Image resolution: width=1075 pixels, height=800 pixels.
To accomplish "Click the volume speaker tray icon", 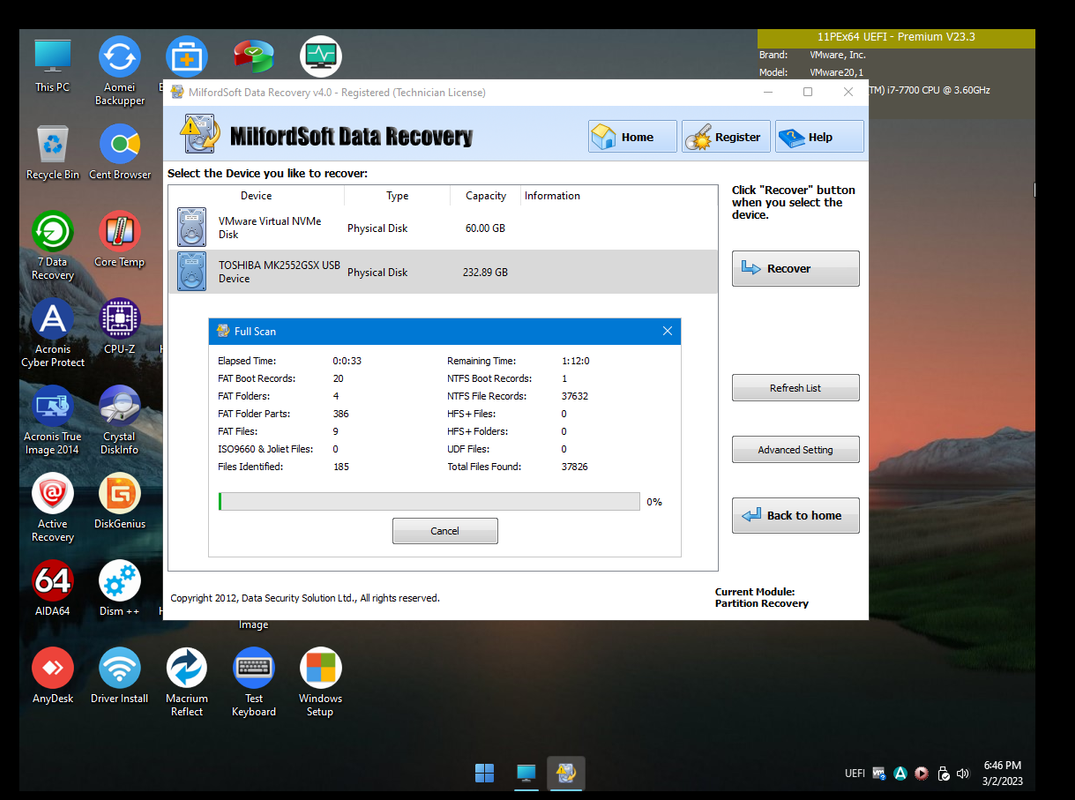I will [963, 773].
